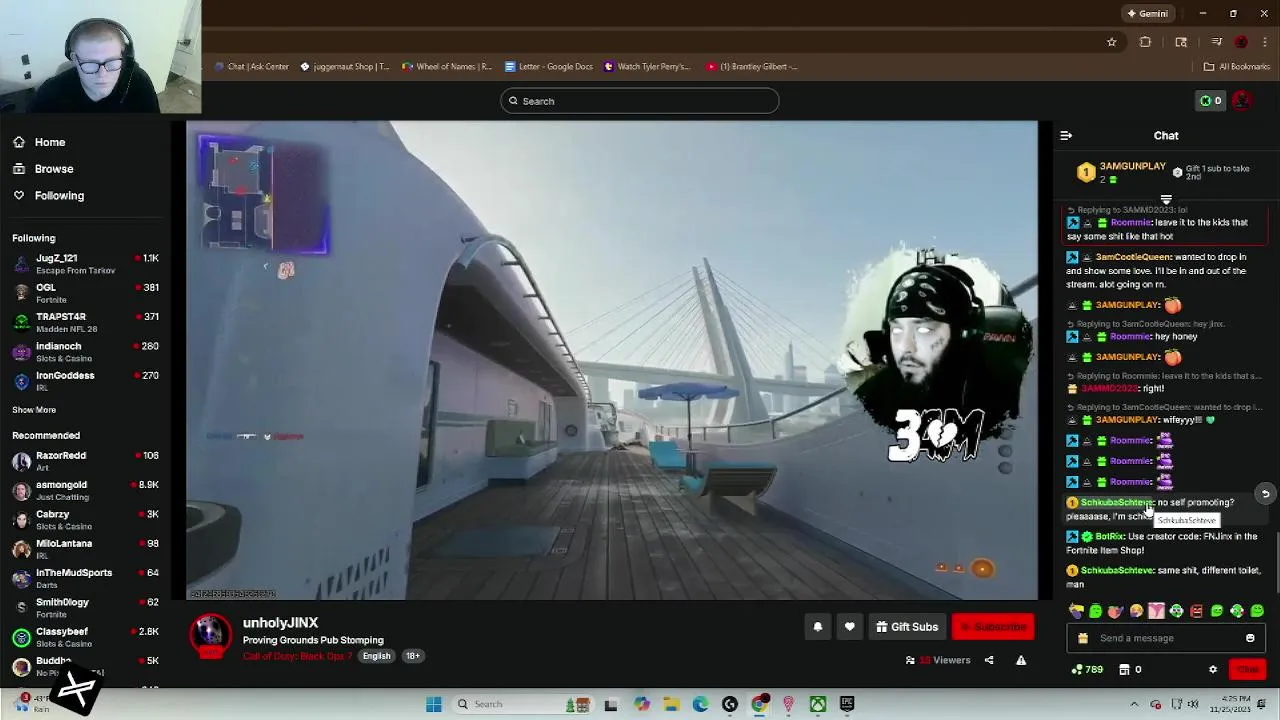The width and height of the screenshot is (1280, 720).
Task: Open Chrome three-dot menu
Action: [1264, 42]
